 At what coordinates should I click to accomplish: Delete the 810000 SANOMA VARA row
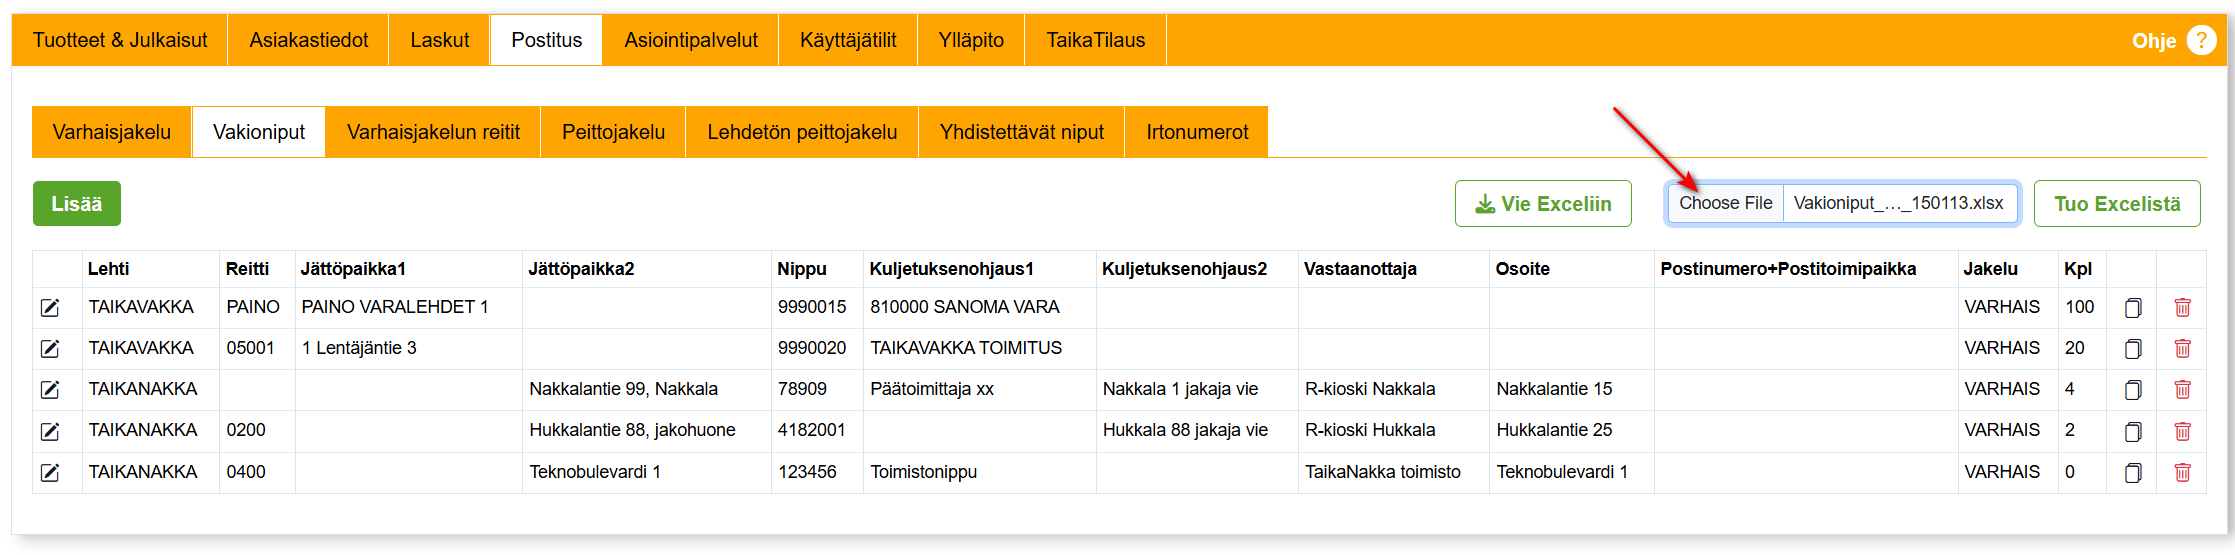tap(2183, 308)
